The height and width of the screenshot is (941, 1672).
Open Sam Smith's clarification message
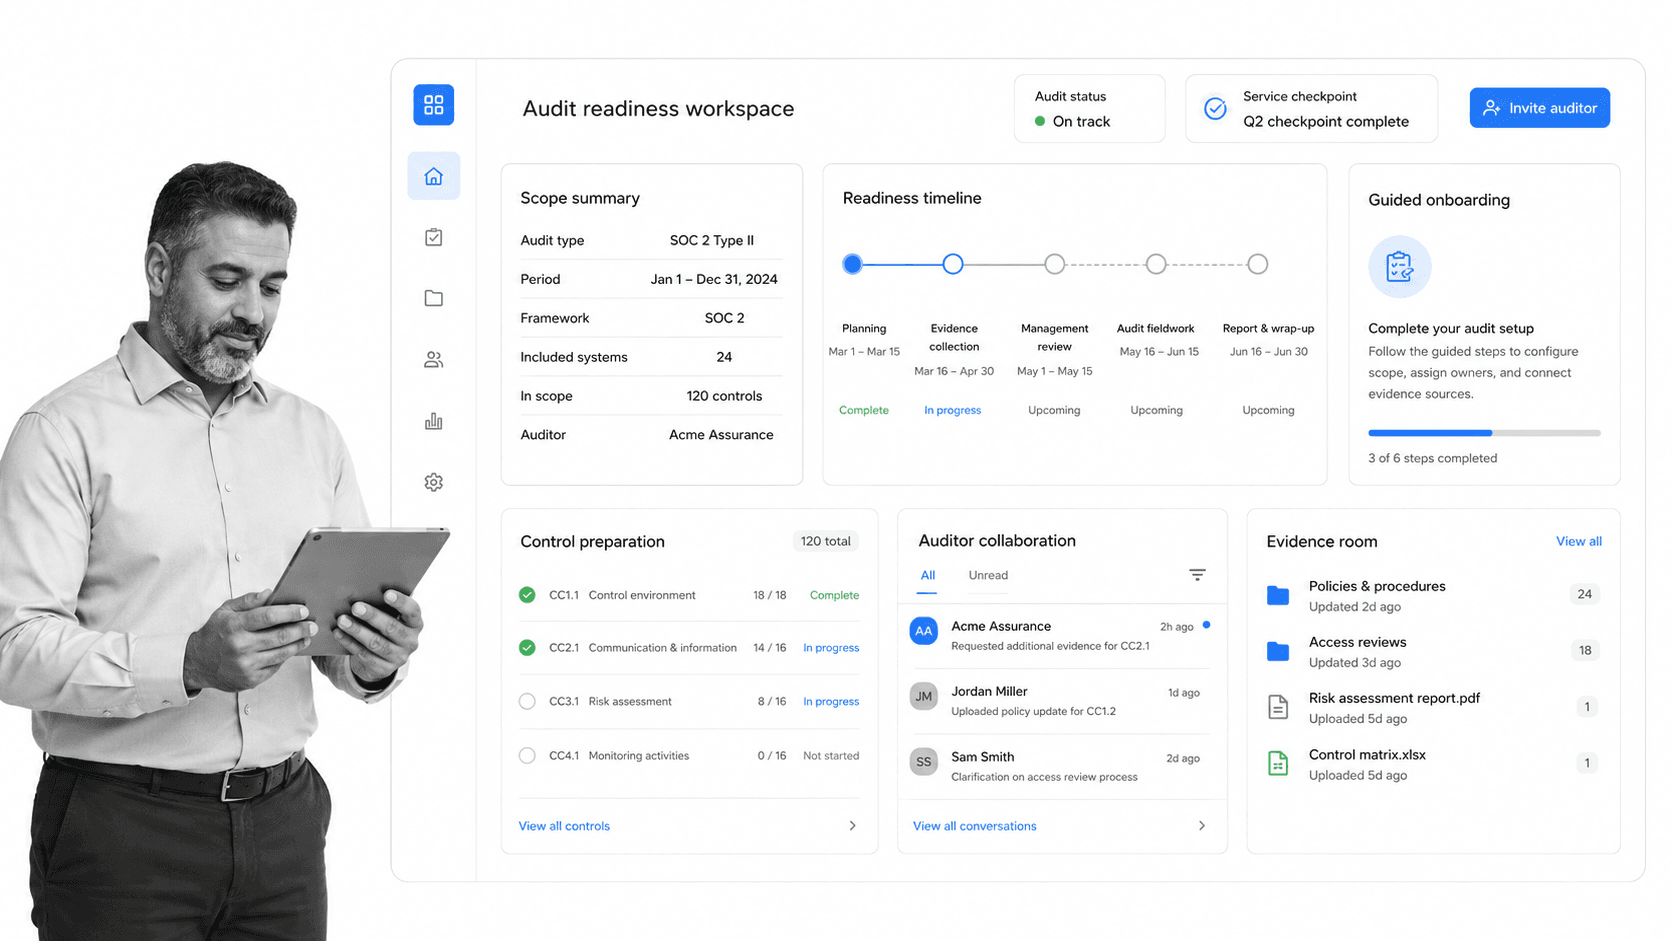pos(1044,777)
